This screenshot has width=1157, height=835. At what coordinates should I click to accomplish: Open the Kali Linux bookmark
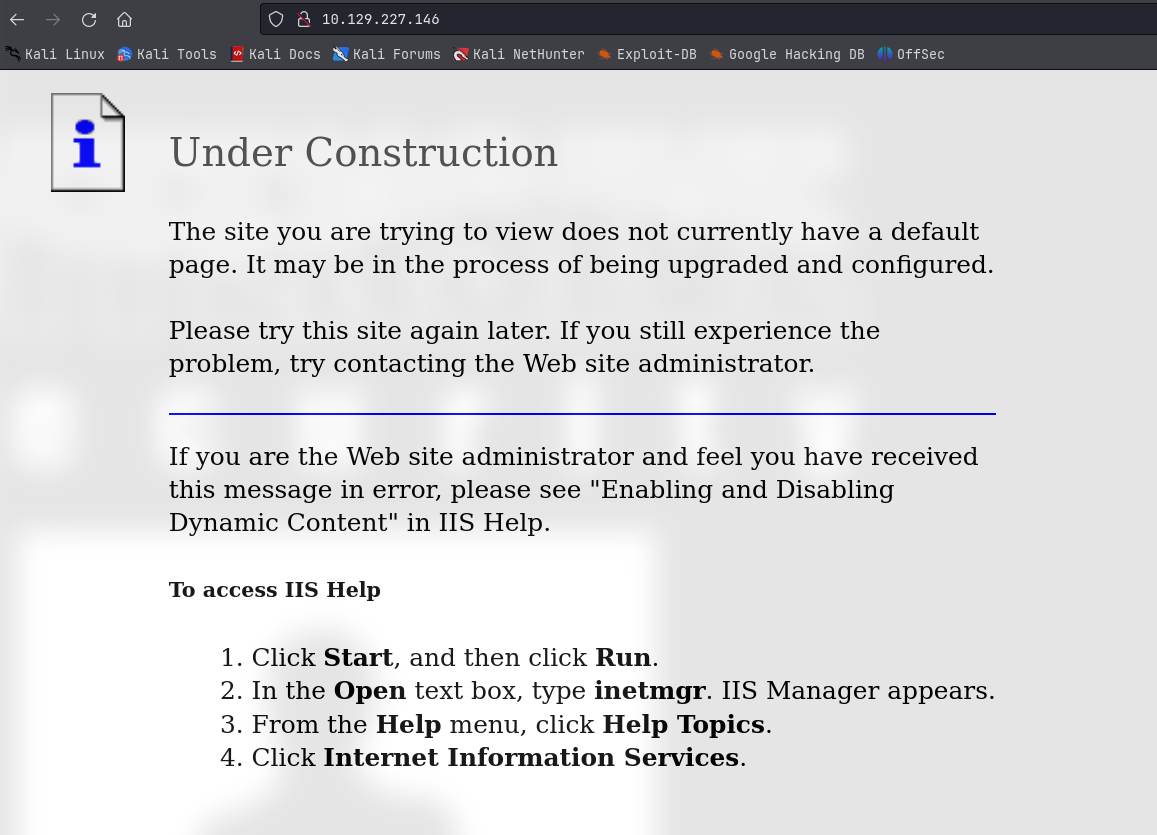[55, 54]
